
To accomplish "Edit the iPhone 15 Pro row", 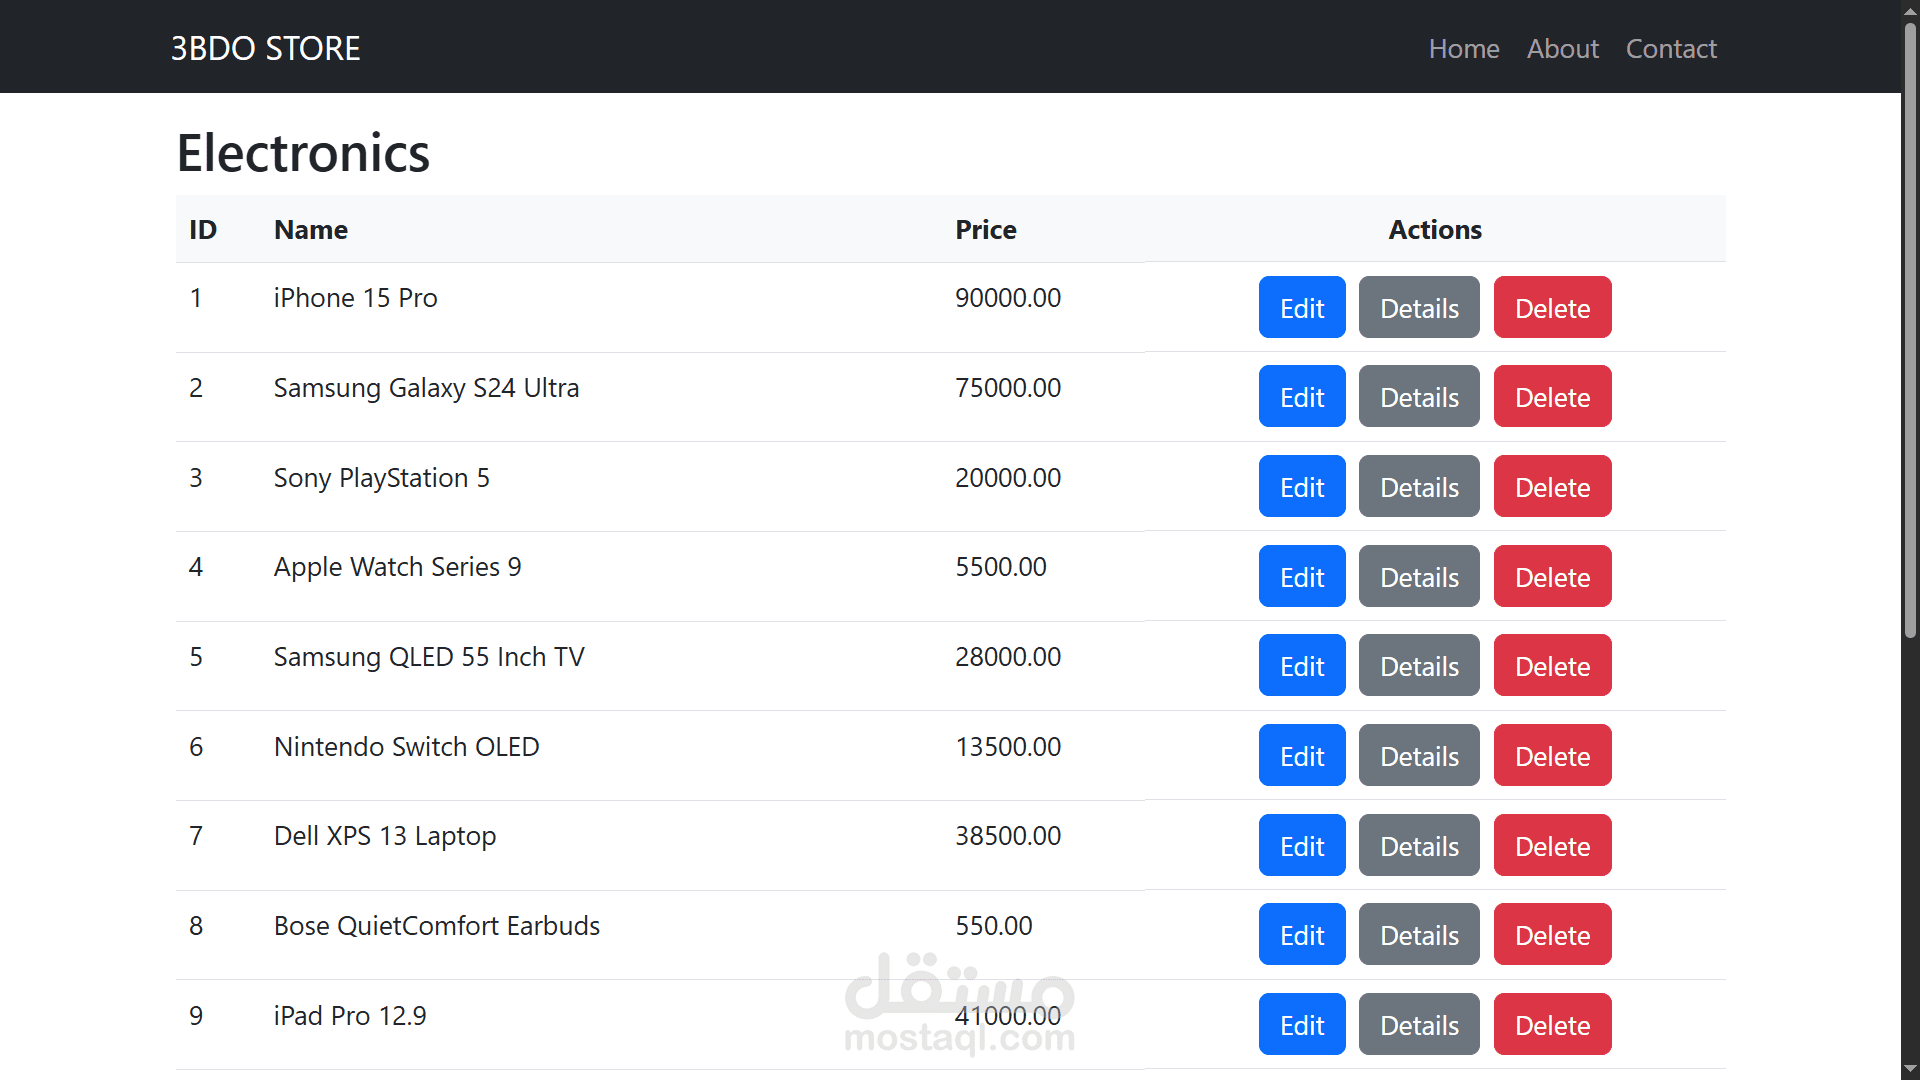I will (x=1302, y=307).
